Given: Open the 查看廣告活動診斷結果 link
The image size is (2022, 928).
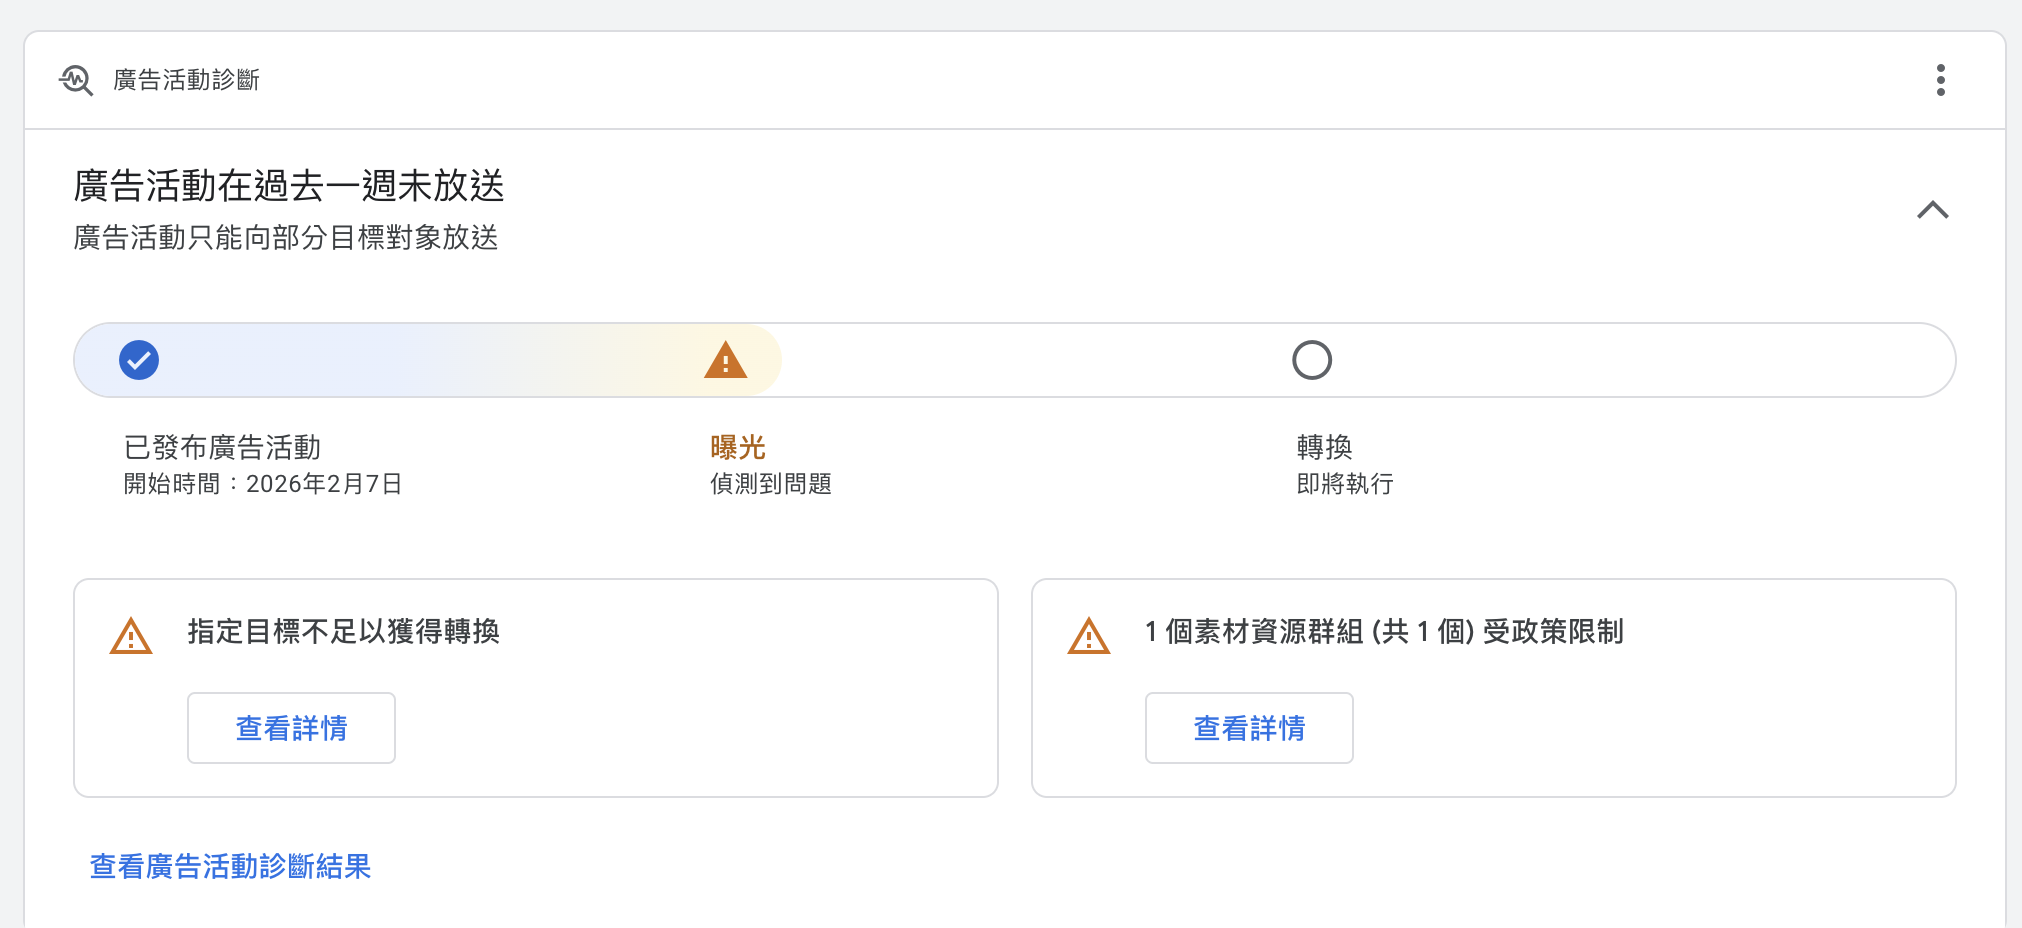Looking at the screenshot, I should coord(231,866).
